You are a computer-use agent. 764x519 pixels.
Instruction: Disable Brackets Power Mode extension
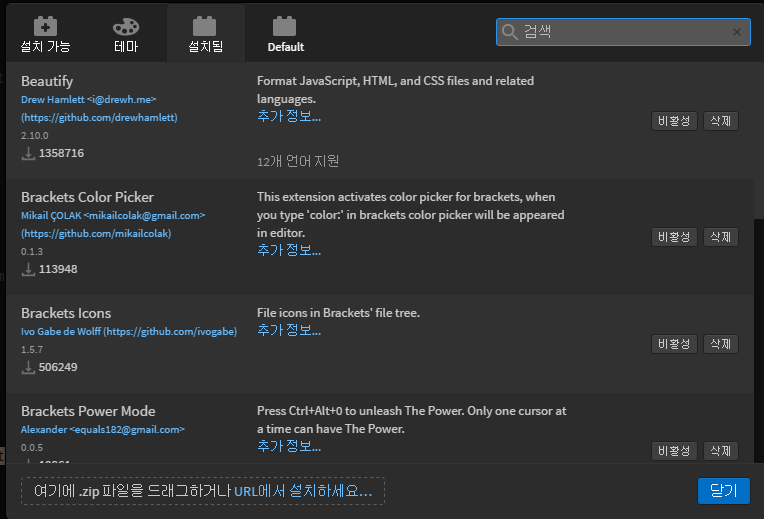(674, 451)
